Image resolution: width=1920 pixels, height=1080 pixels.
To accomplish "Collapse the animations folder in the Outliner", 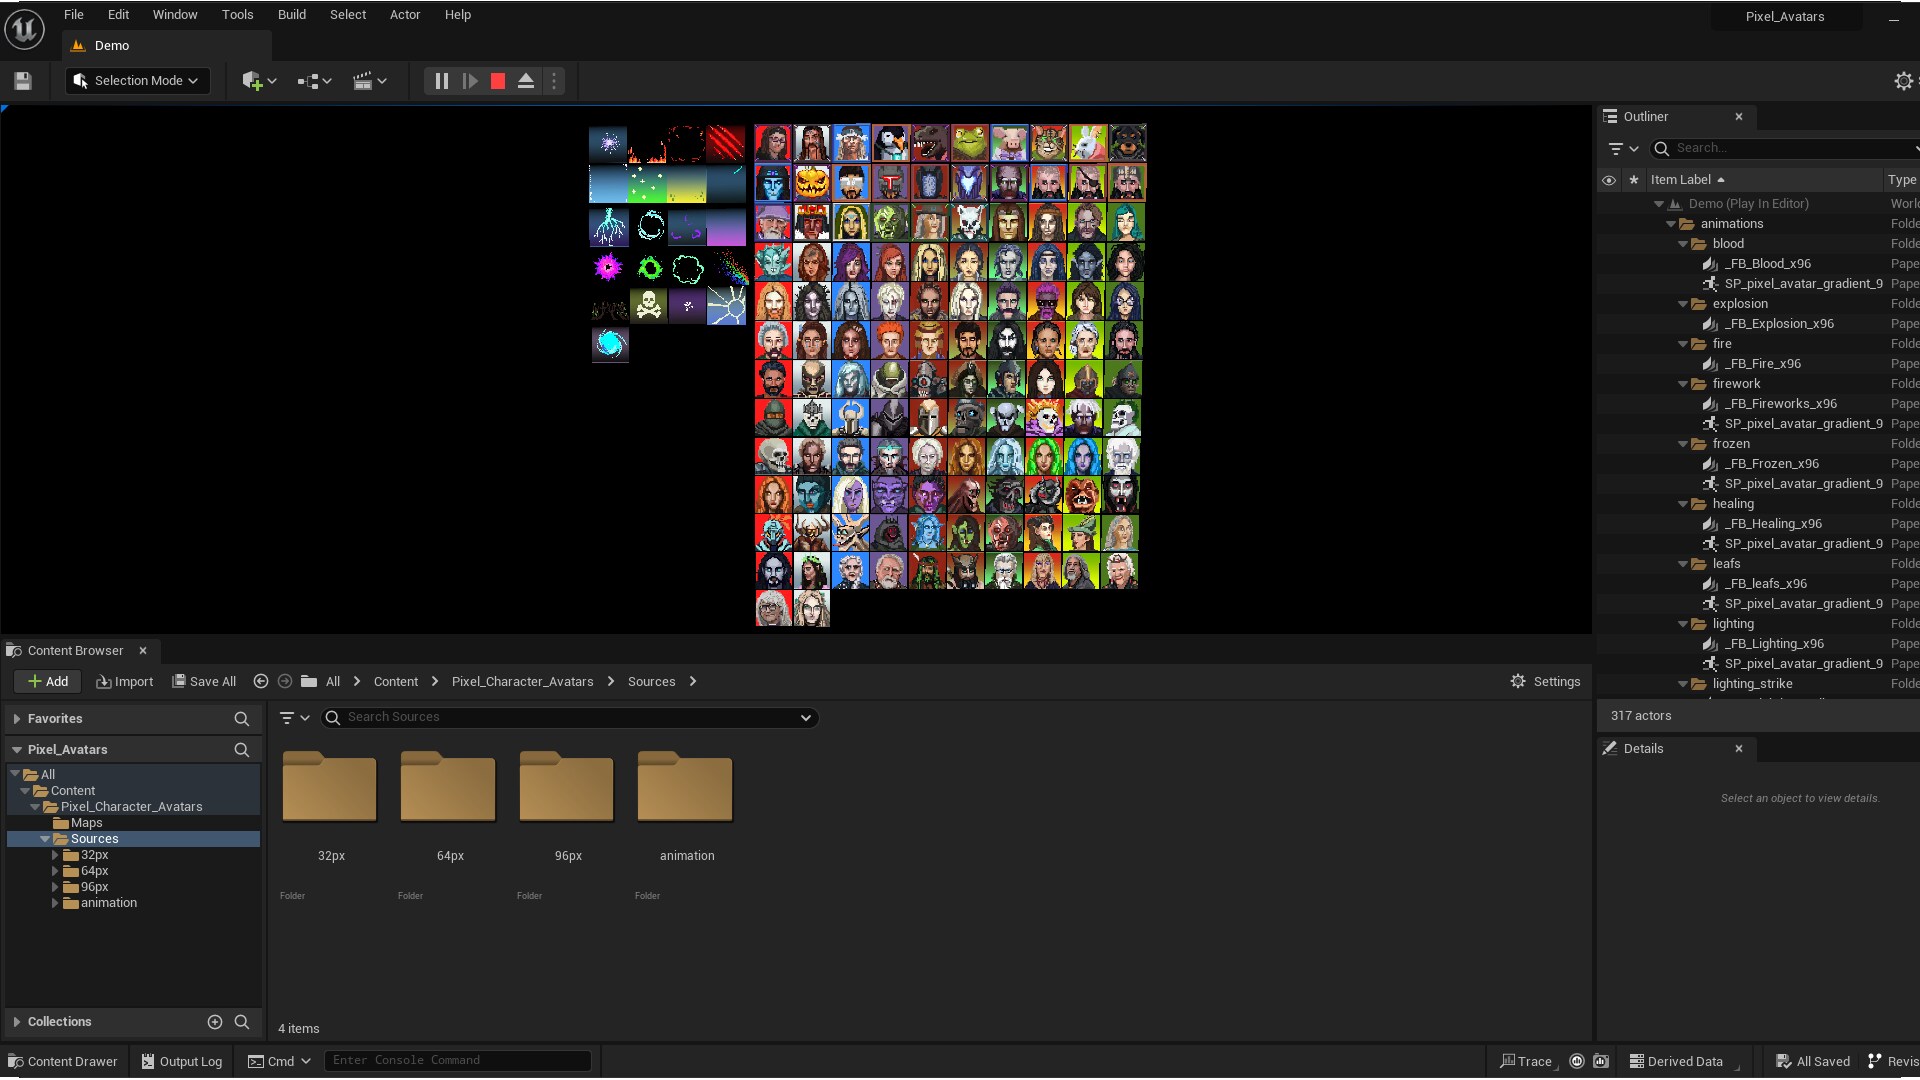I will coord(1671,224).
